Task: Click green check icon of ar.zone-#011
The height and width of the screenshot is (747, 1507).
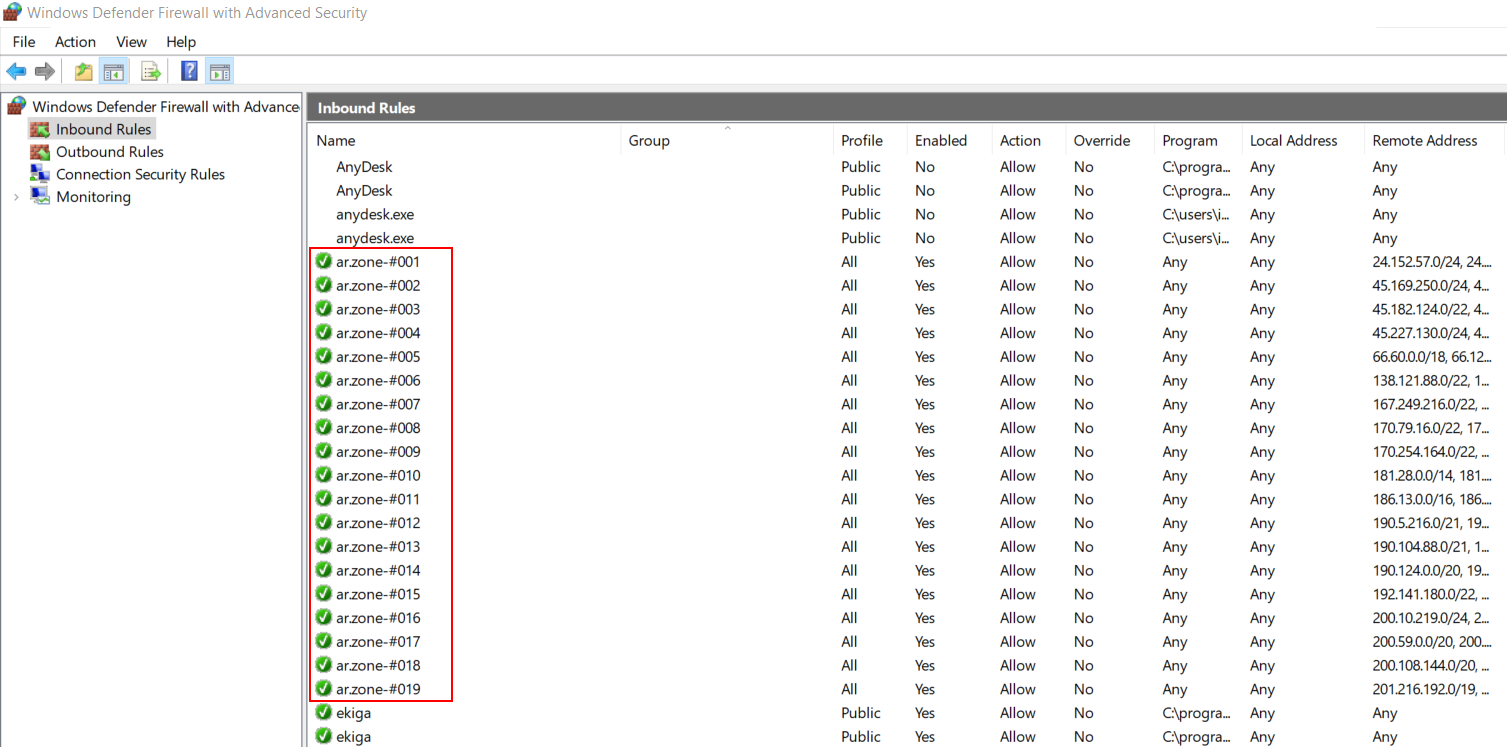Action: [x=324, y=499]
